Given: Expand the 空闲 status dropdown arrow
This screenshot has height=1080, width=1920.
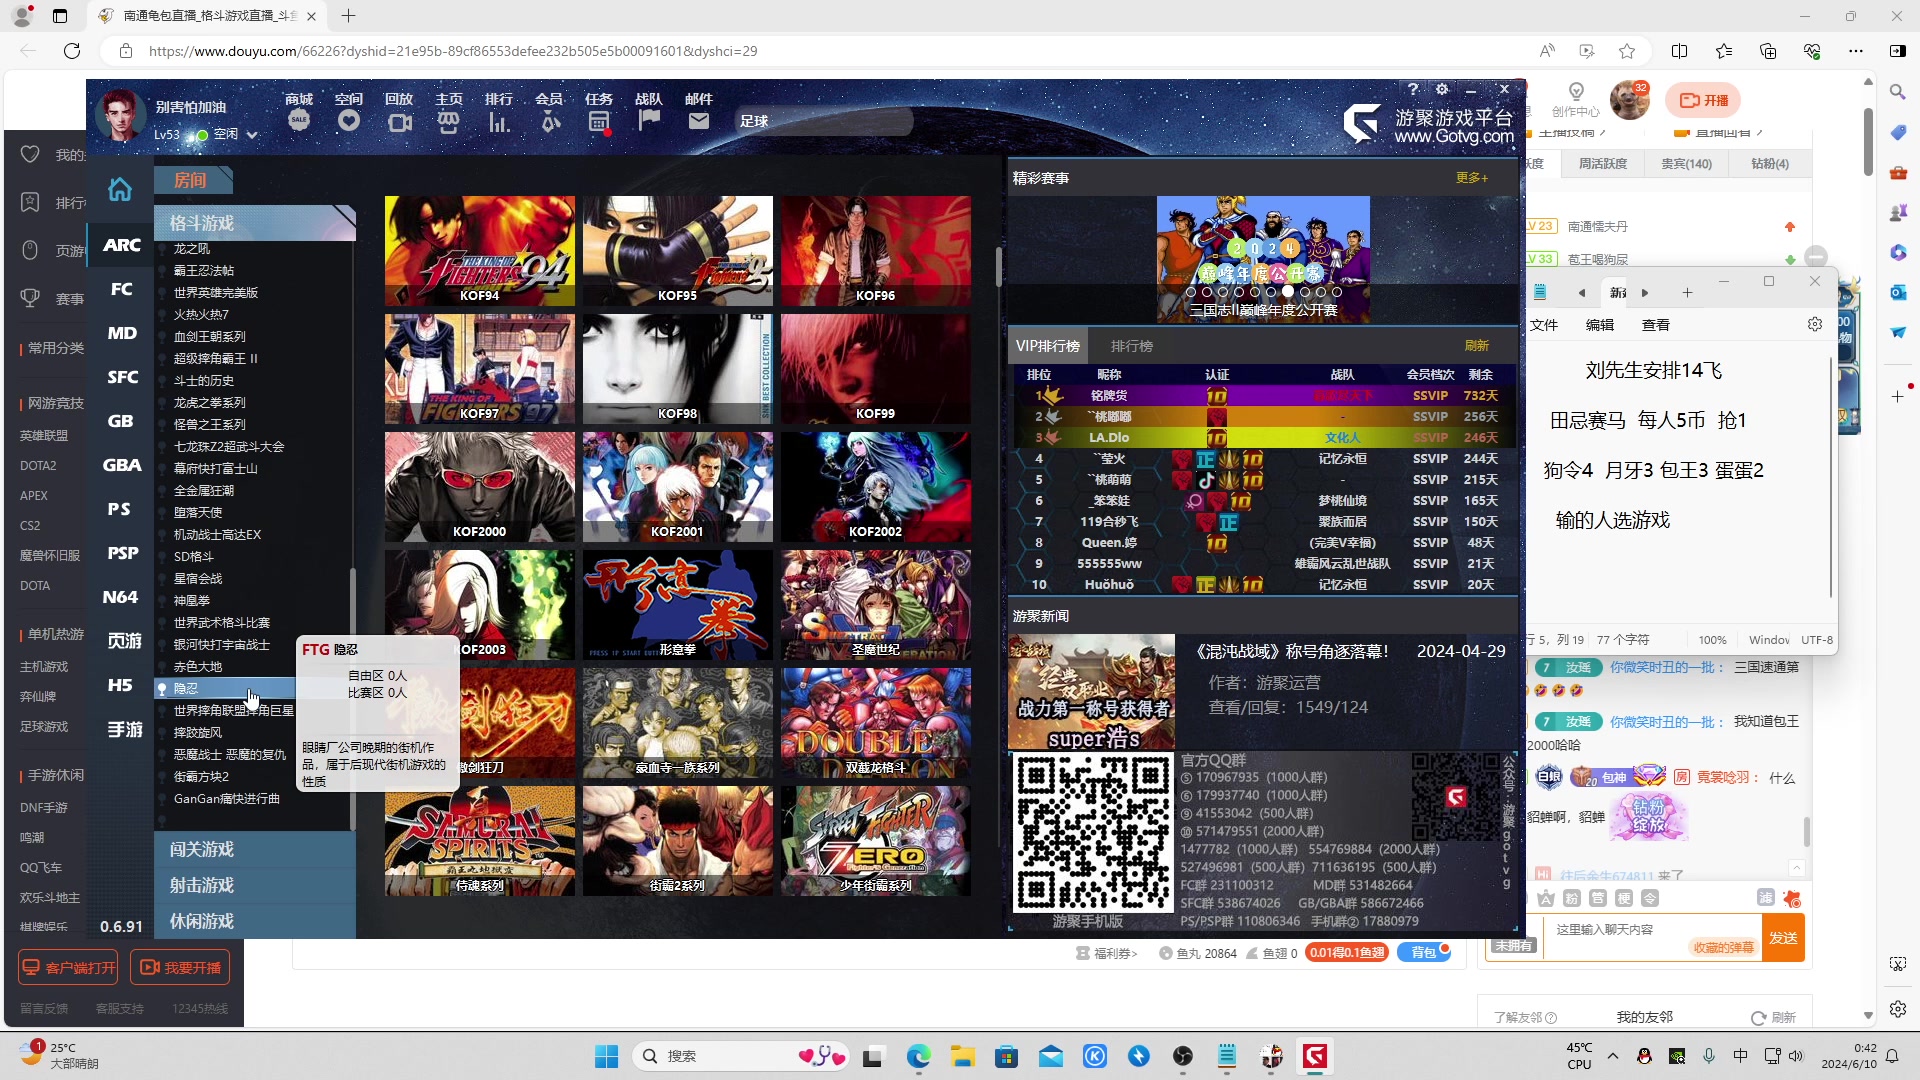Looking at the screenshot, I should click(252, 134).
